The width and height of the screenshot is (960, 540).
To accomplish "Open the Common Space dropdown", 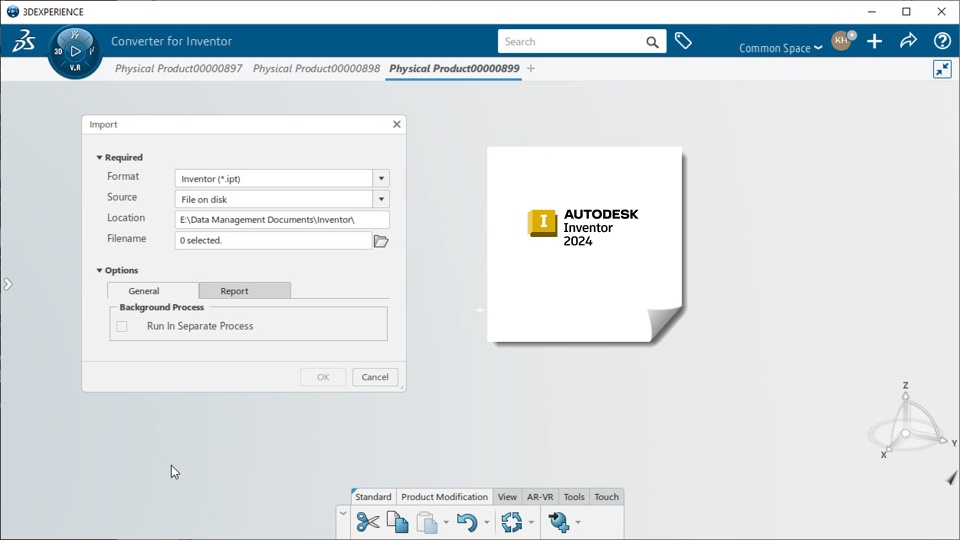I will (x=780, y=48).
